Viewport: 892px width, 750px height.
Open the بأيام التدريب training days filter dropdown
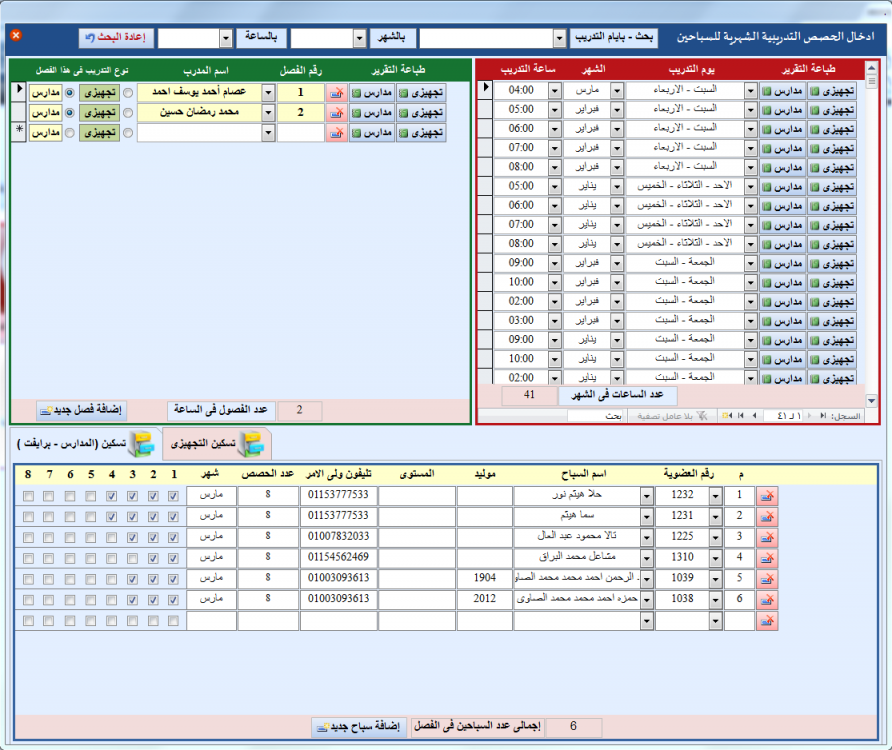pyautogui.click(x=560, y=38)
